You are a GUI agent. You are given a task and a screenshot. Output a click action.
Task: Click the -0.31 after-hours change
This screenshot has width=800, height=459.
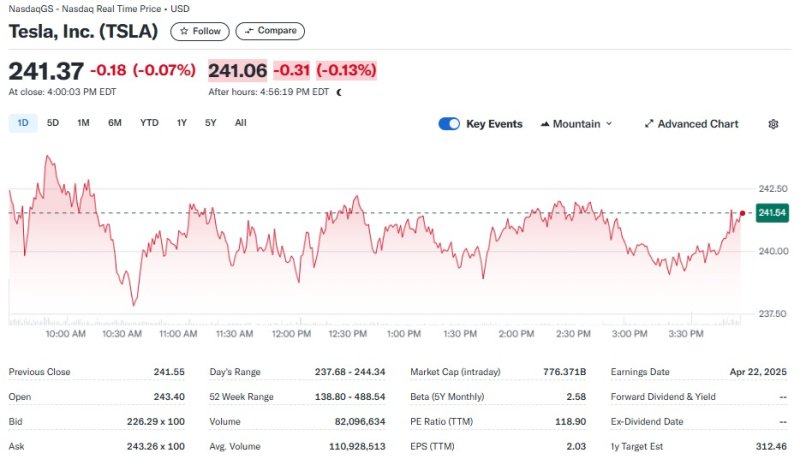pos(291,70)
